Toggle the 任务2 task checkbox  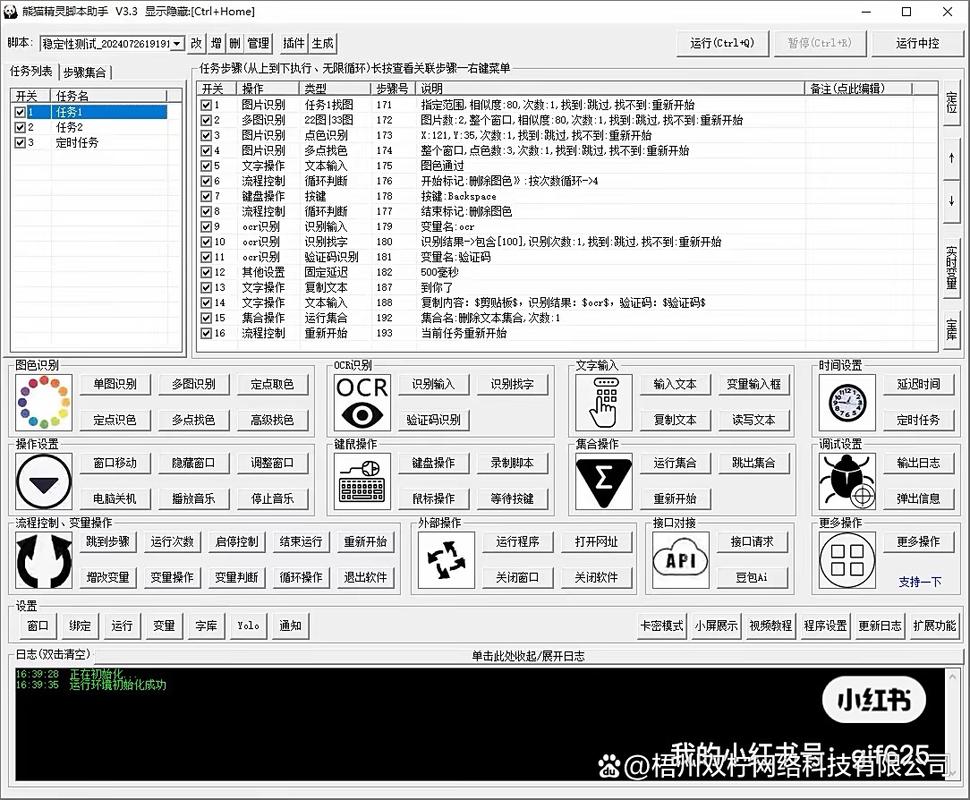20,127
